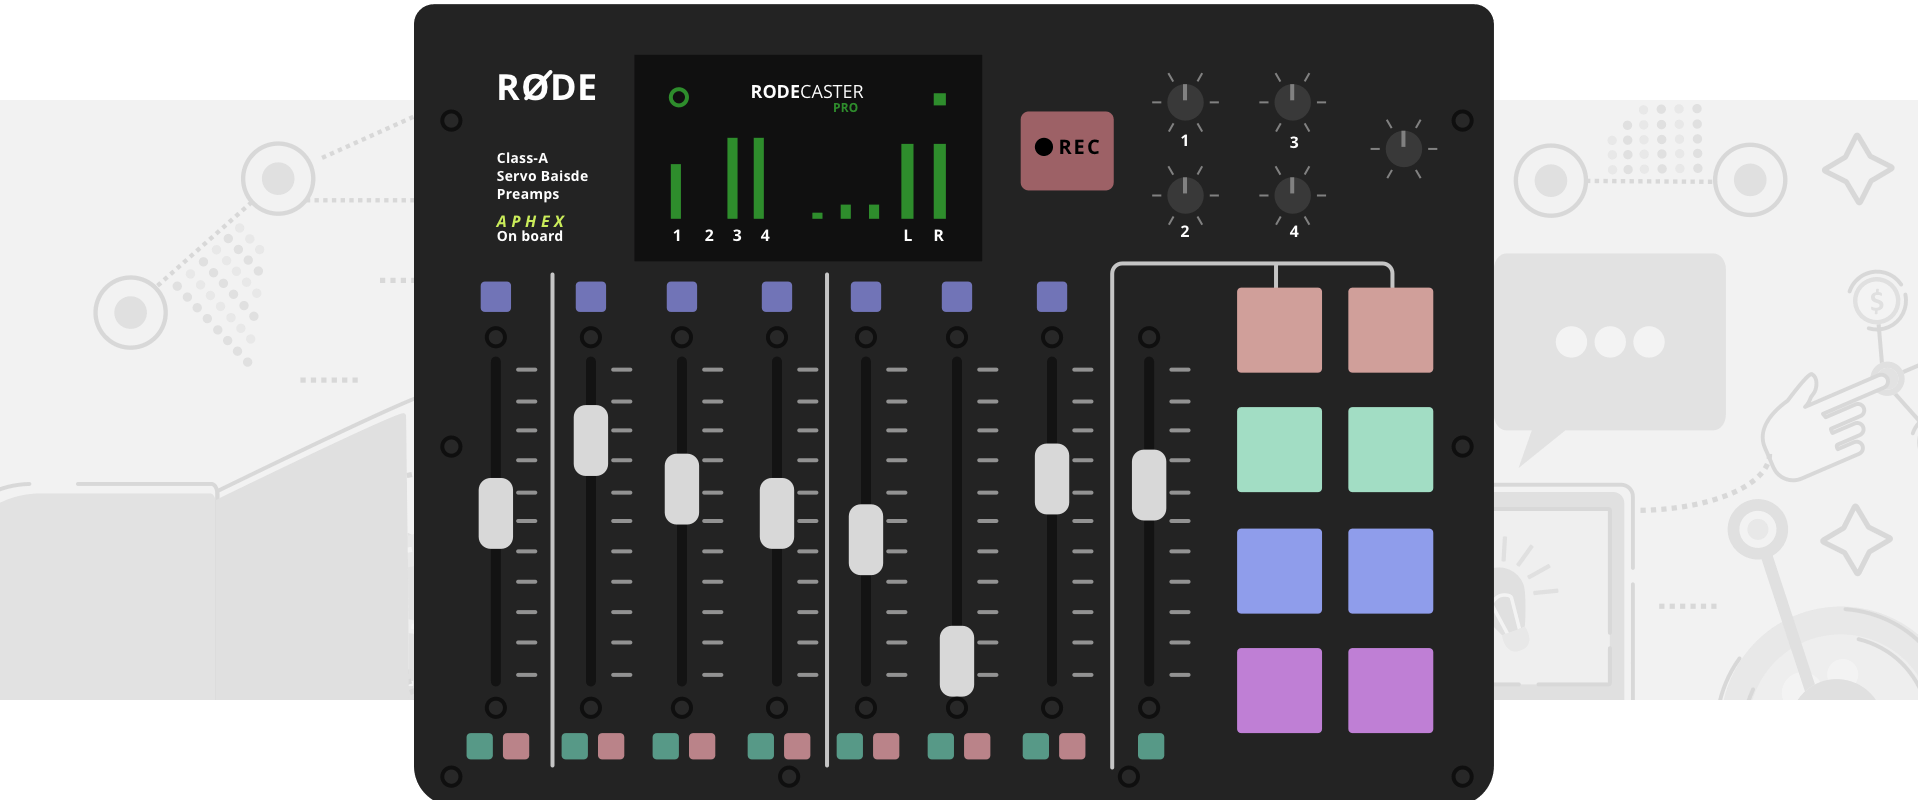1920x800 pixels.
Task: Click the fourth channel fader handle
Action: 777,513
